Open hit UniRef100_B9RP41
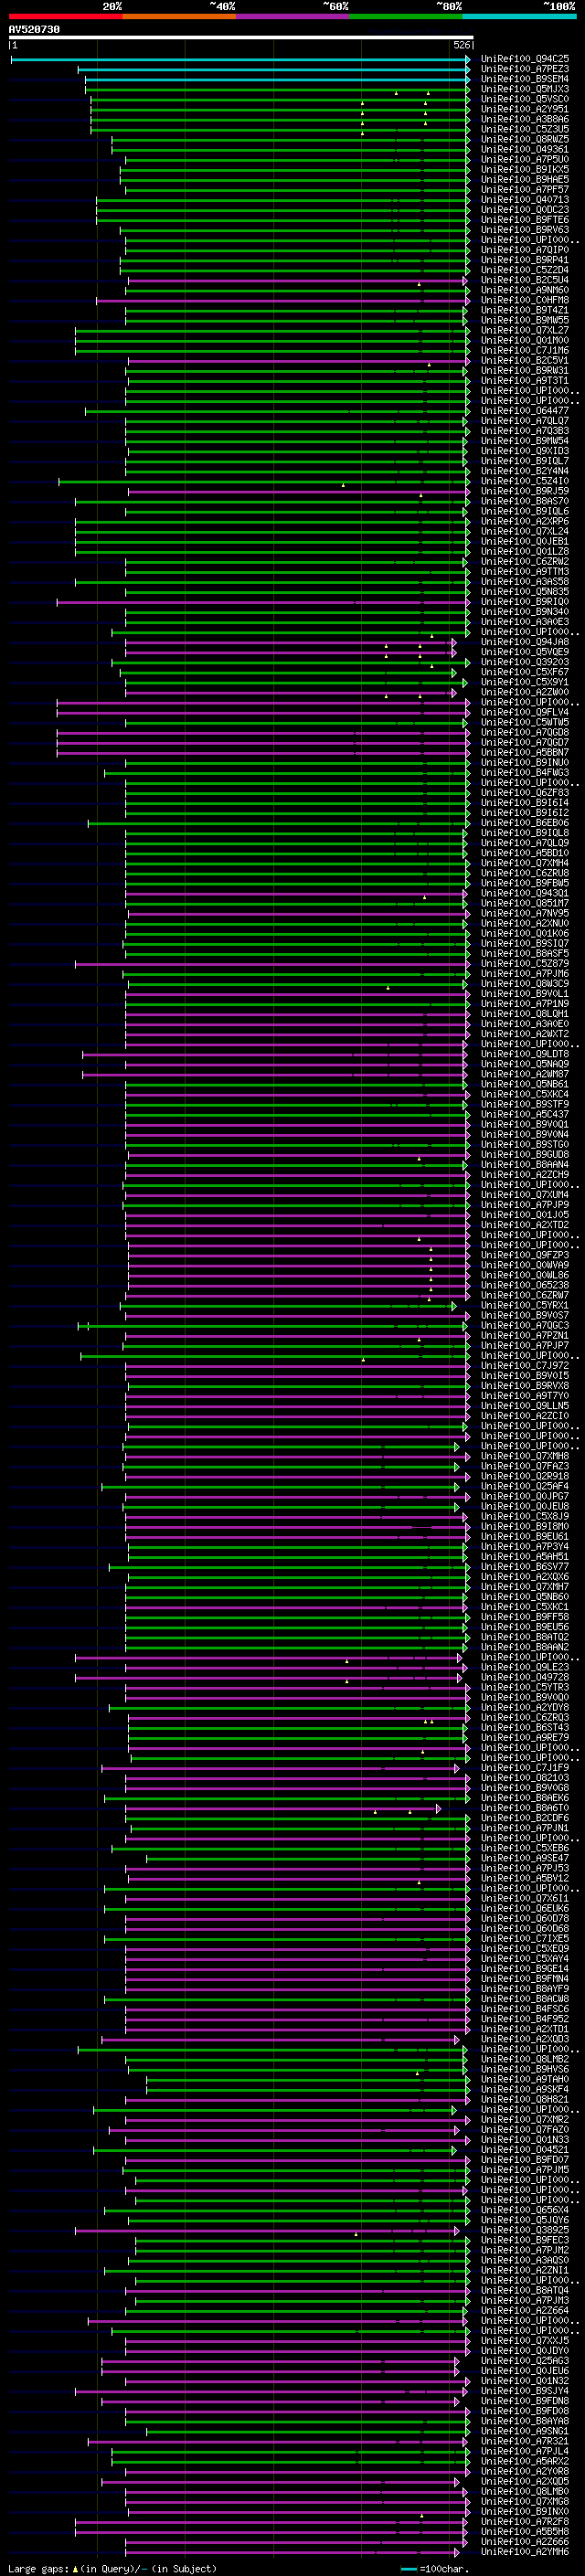 pos(525,261)
